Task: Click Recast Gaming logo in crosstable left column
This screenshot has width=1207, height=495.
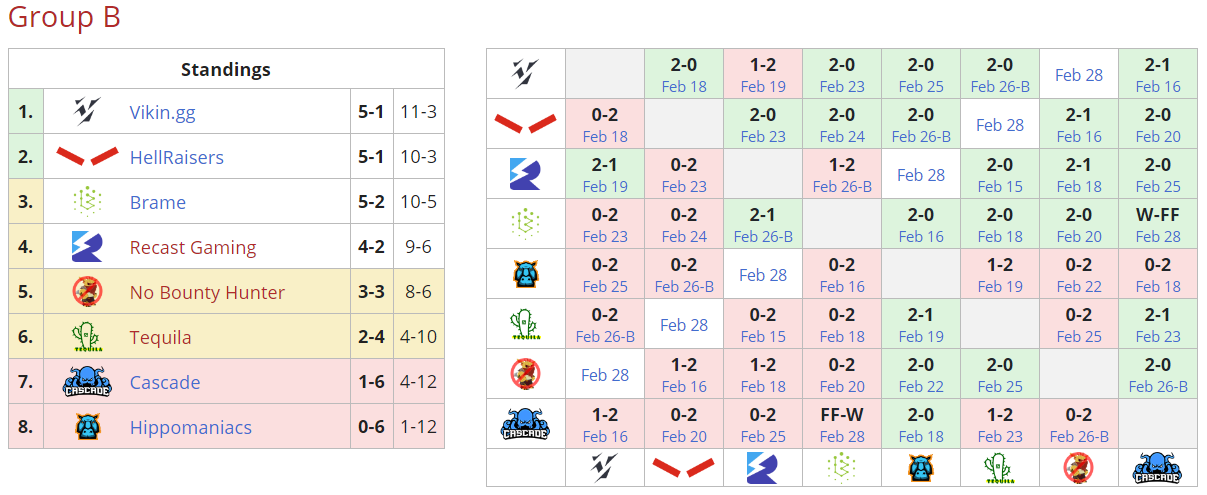Action: coord(525,174)
